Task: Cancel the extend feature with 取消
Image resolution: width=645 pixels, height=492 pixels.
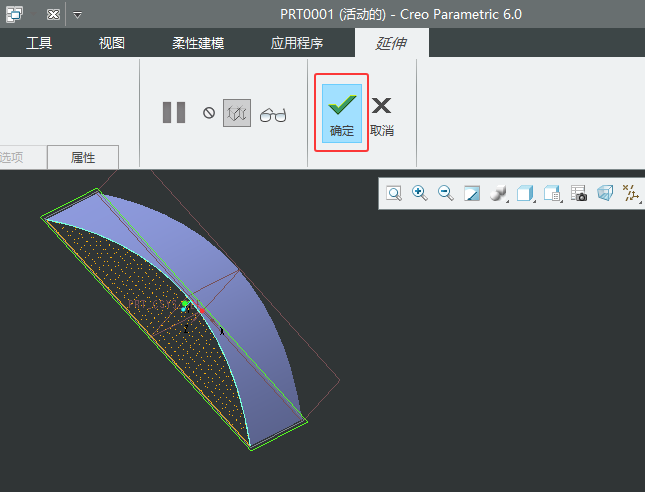Action: [382, 117]
